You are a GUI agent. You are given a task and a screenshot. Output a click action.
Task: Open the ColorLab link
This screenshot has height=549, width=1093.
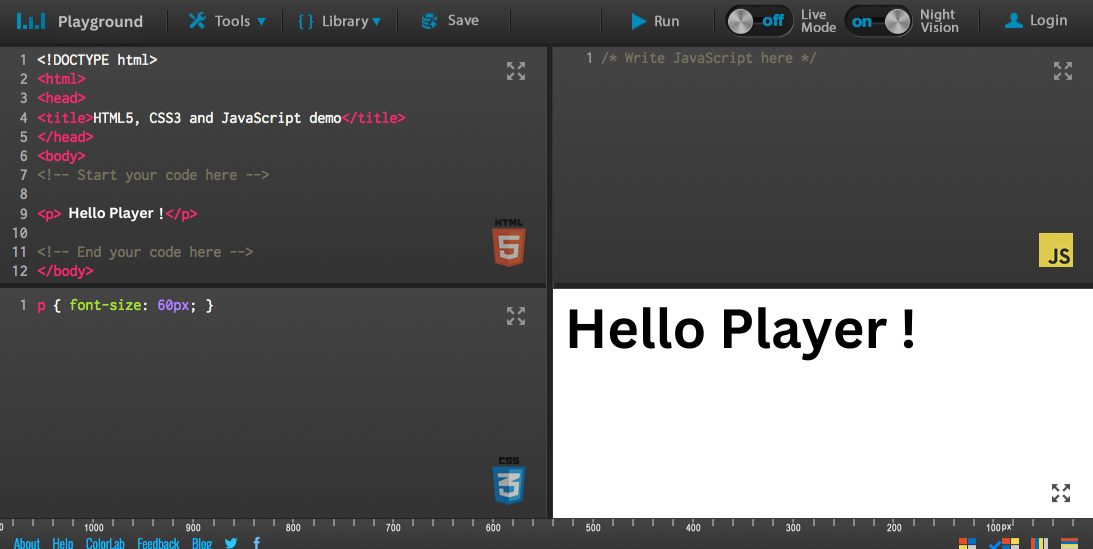(x=105, y=543)
